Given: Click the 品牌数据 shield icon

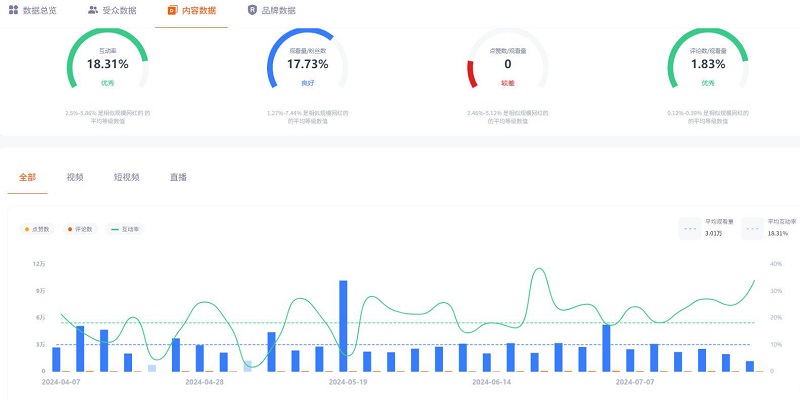Looking at the screenshot, I should tap(251, 10).
